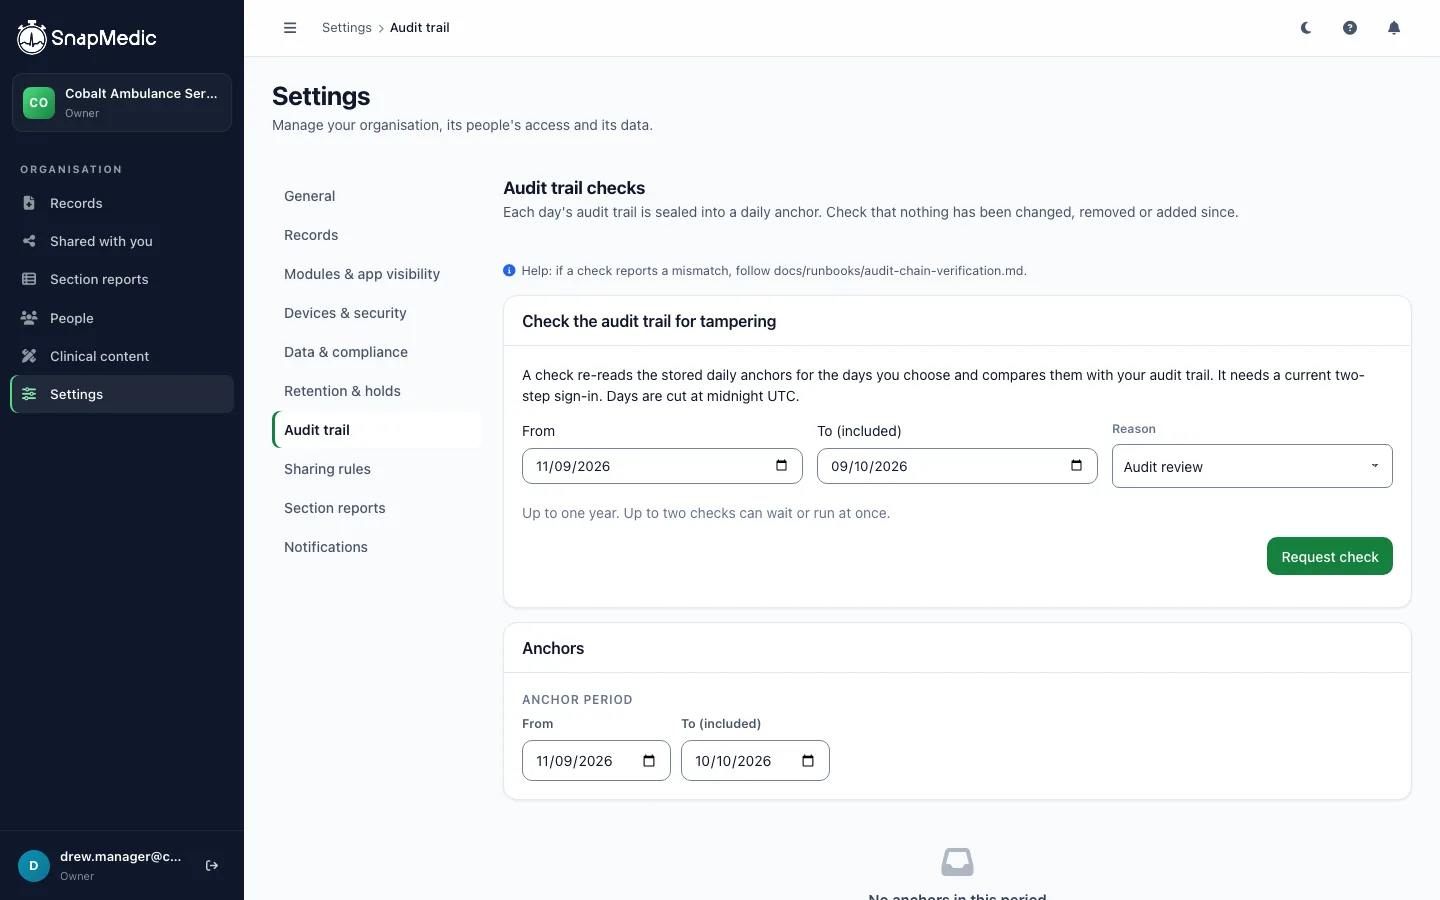
Task: Open the Reason dropdown
Action: coord(1252,466)
